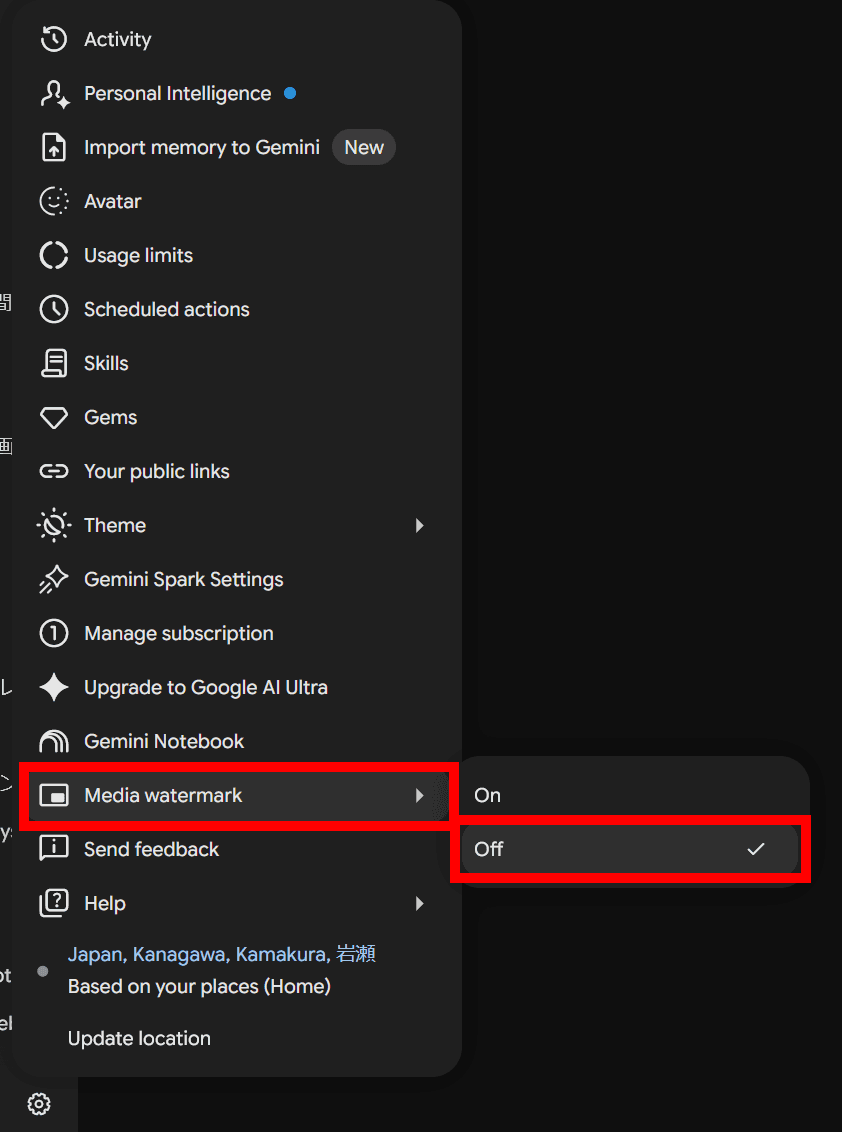Click the blue notification dot by Personal Intelligence

290,93
